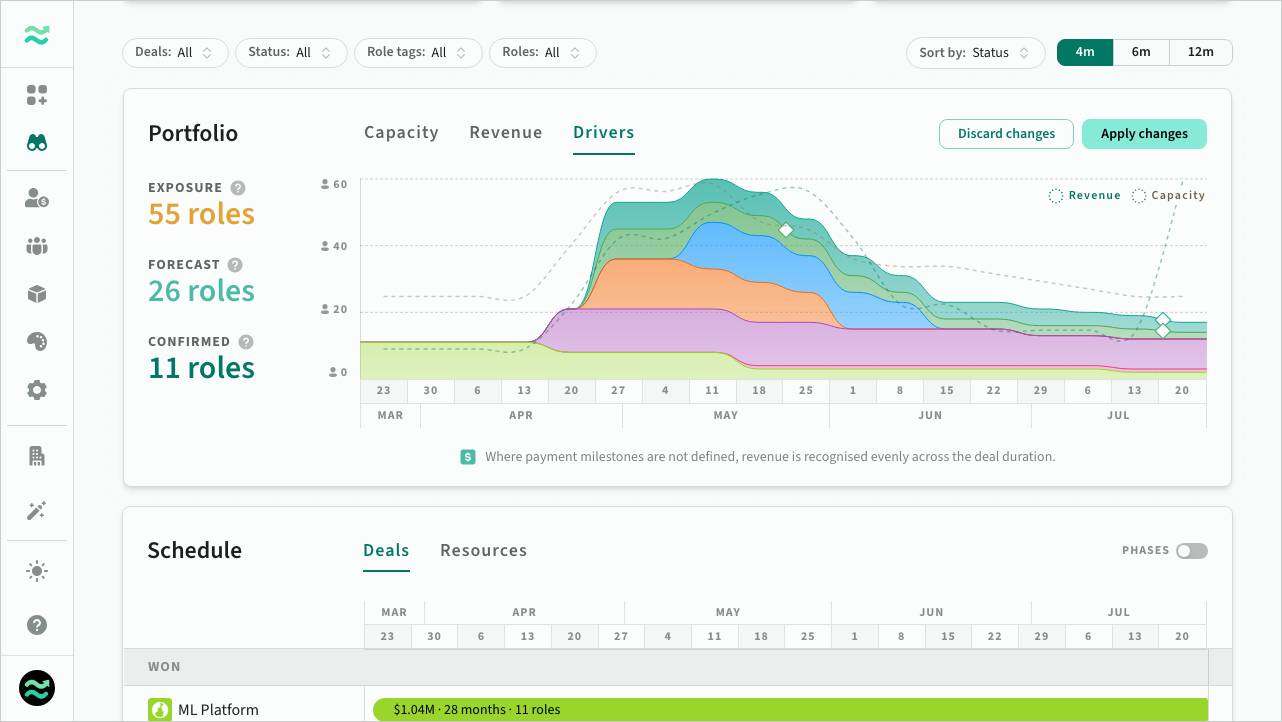The height and width of the screenshot is (722, 1282).
Task: Click the help icon next to Exposure
Action: point(238,188)
